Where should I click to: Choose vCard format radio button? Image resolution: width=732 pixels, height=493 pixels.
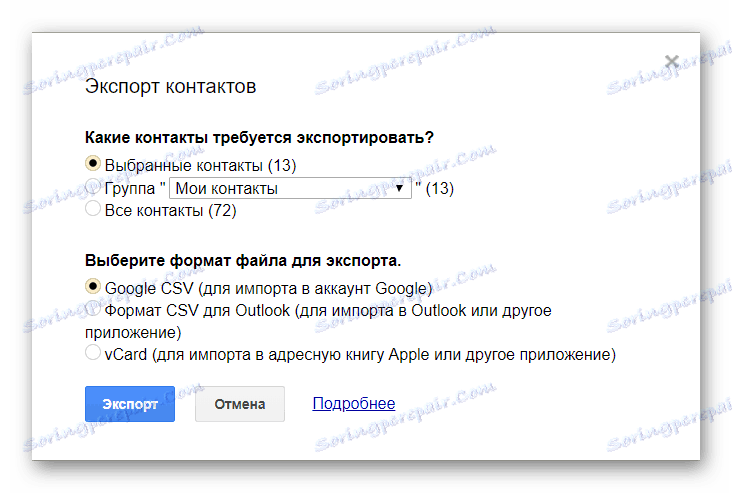click(x=93, y=352)
